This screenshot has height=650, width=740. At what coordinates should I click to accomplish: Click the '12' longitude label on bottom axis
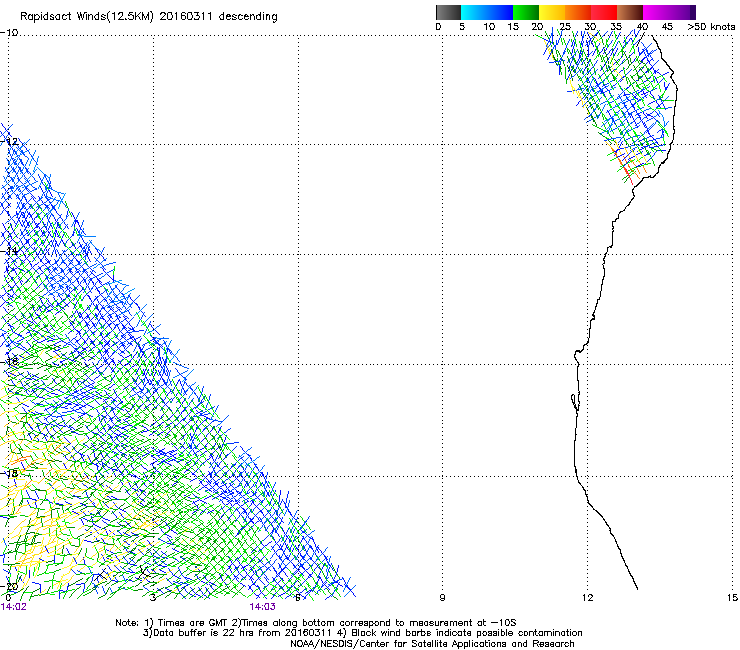tap(587, 598)
